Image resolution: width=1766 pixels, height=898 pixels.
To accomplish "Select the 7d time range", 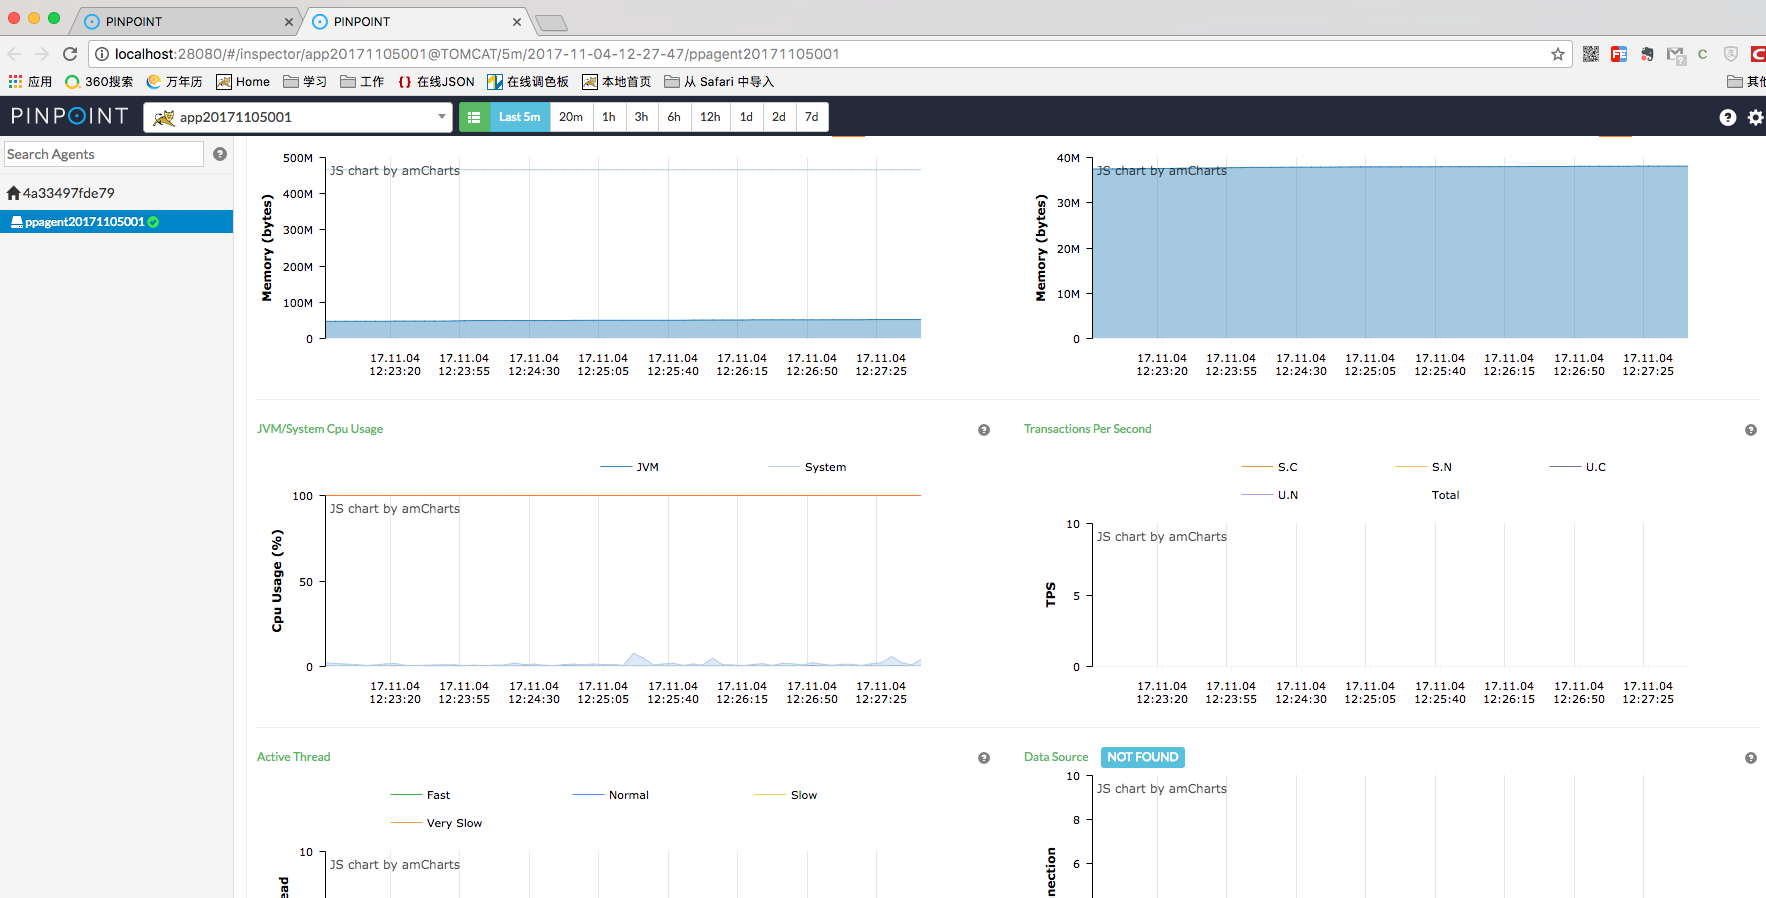I will (x=811, y=117).
